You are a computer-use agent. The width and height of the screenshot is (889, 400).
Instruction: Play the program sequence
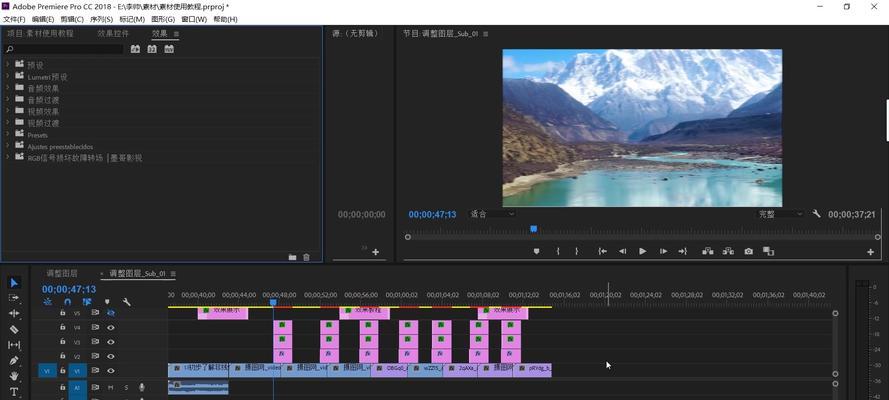(x=642, y=251)
